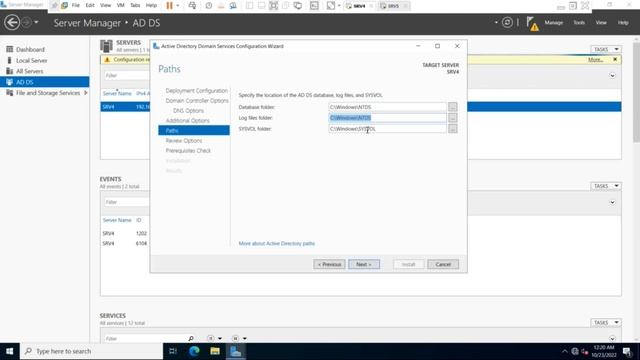The width and height of the screenshot is (640, 360).
Task: Open File and Storage Services
Action: point(48,93)
